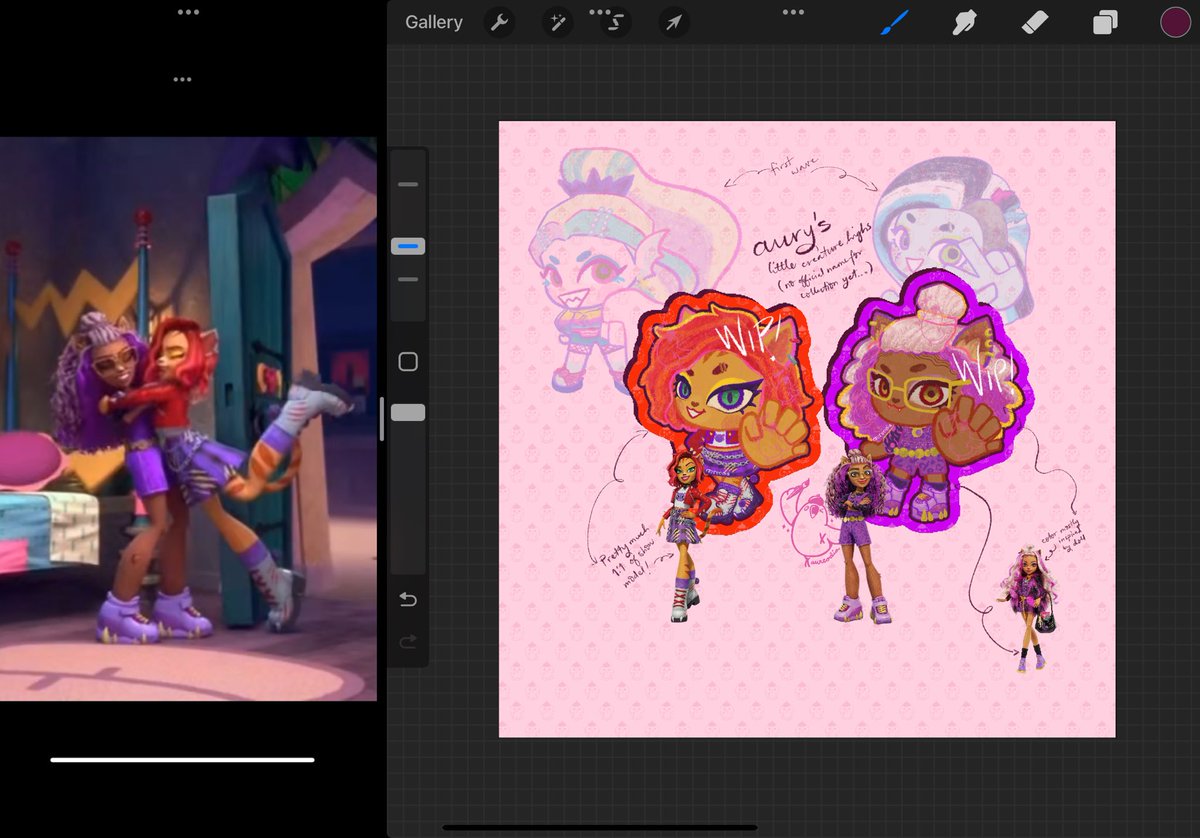Select the Brush tool
Screen dimensions: 1200x838
[895, 22]
